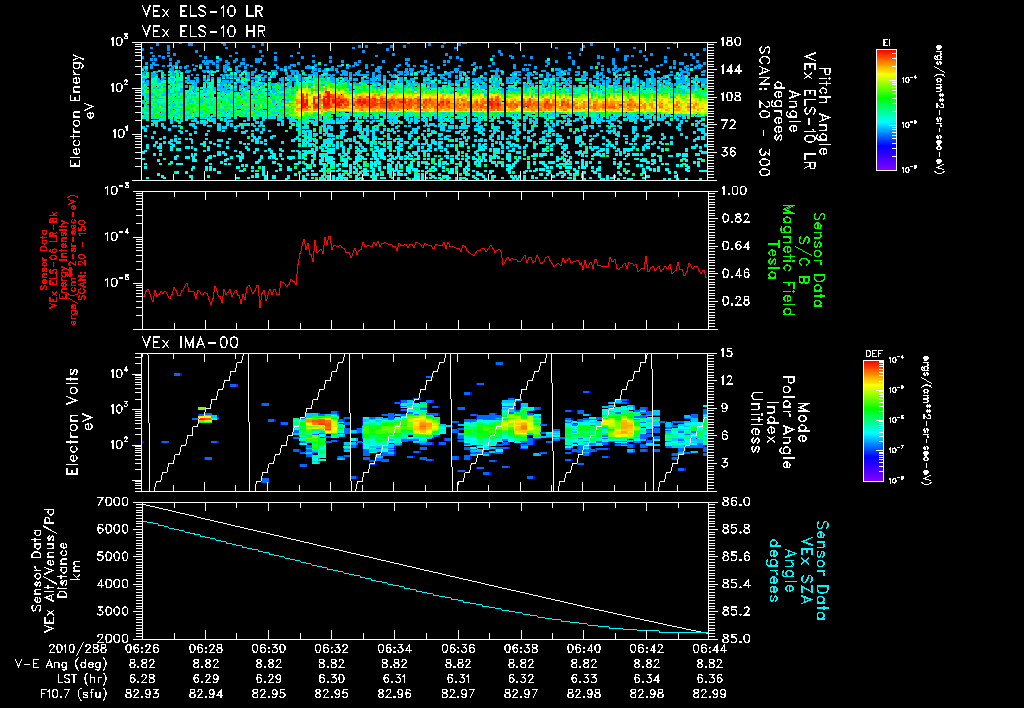Click SZA axis tick '85.4'
The width and height of the screenshot is (1024, 708).
pyautogui.click(x=736, y=584)
